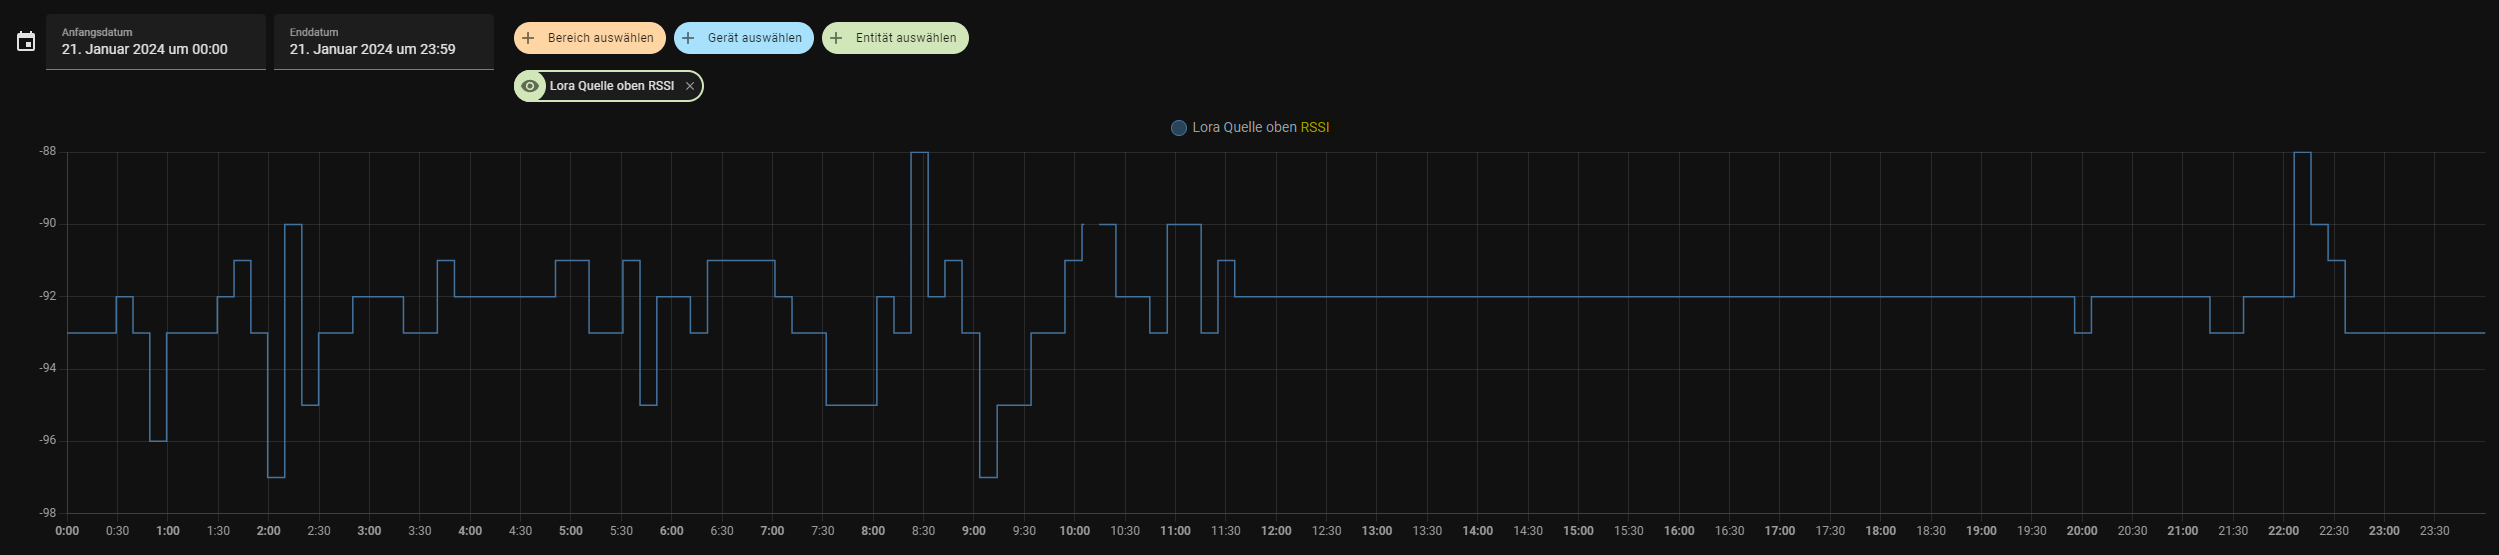Add a device with Gerät auswählen

[744, 38]
